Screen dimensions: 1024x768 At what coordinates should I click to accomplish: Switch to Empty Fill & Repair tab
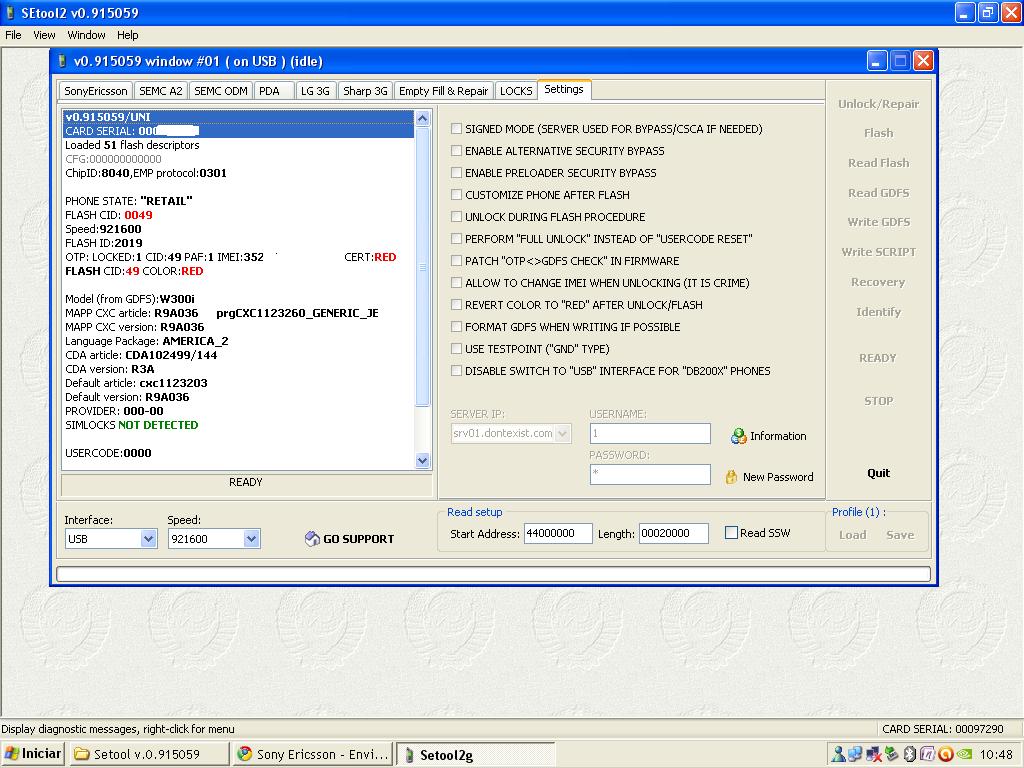point(443,91)
